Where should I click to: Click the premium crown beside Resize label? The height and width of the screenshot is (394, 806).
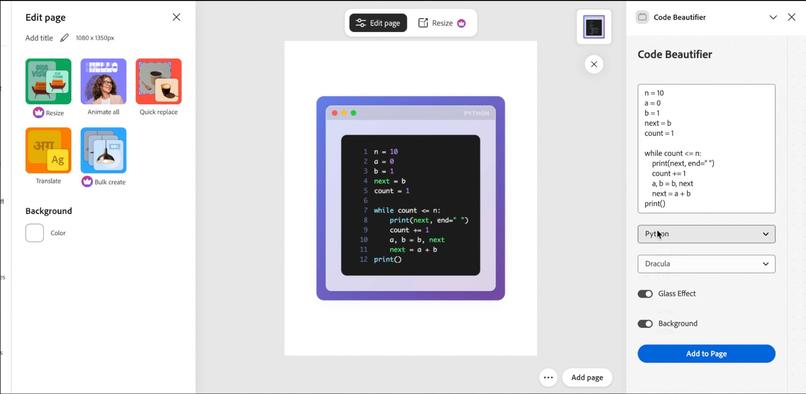38,113
